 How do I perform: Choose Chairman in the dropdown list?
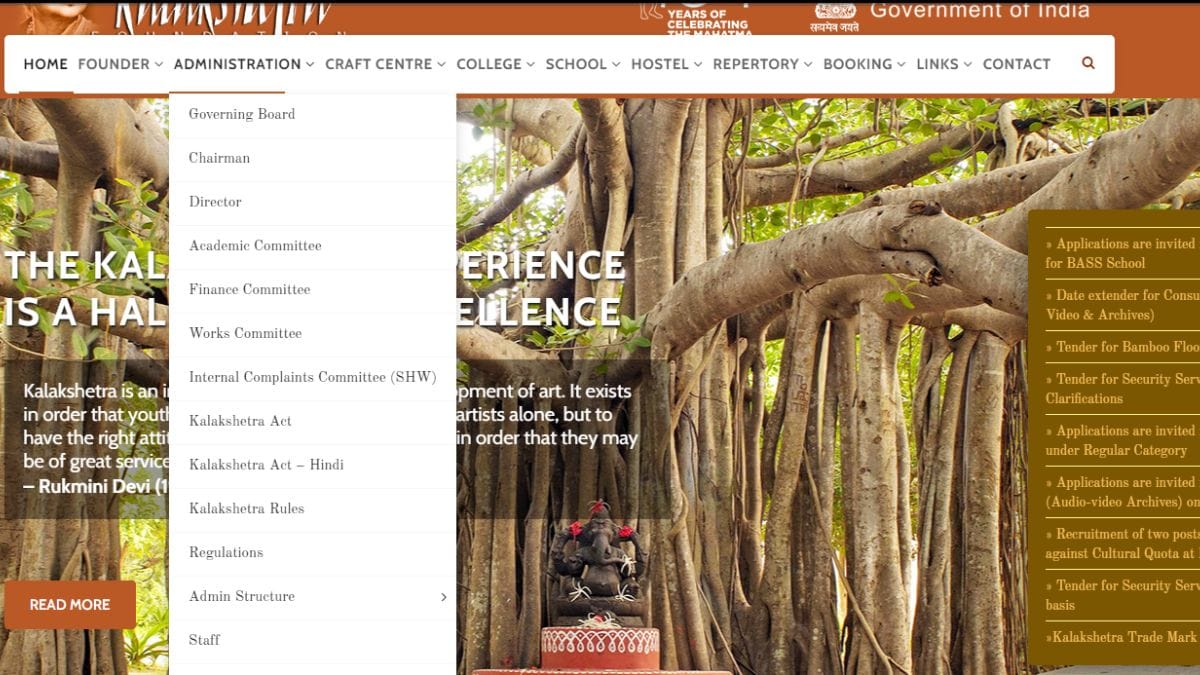pos(219,158)
